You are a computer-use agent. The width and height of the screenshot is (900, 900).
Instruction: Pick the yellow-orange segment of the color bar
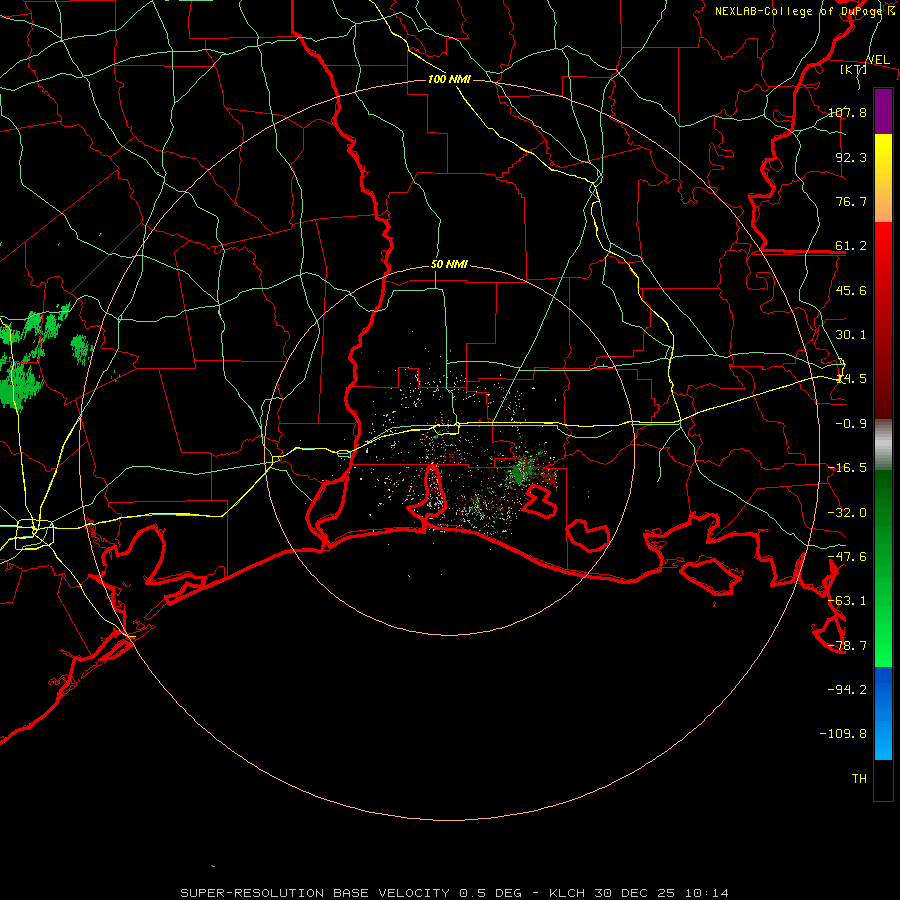[x=883, y=178]
